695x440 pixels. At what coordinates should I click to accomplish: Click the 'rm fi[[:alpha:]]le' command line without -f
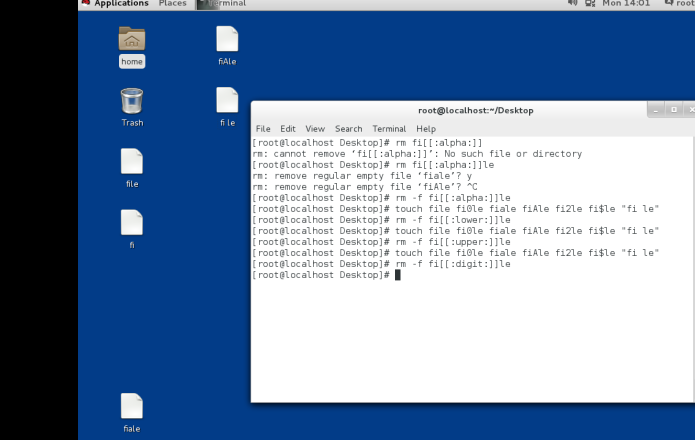373,165
